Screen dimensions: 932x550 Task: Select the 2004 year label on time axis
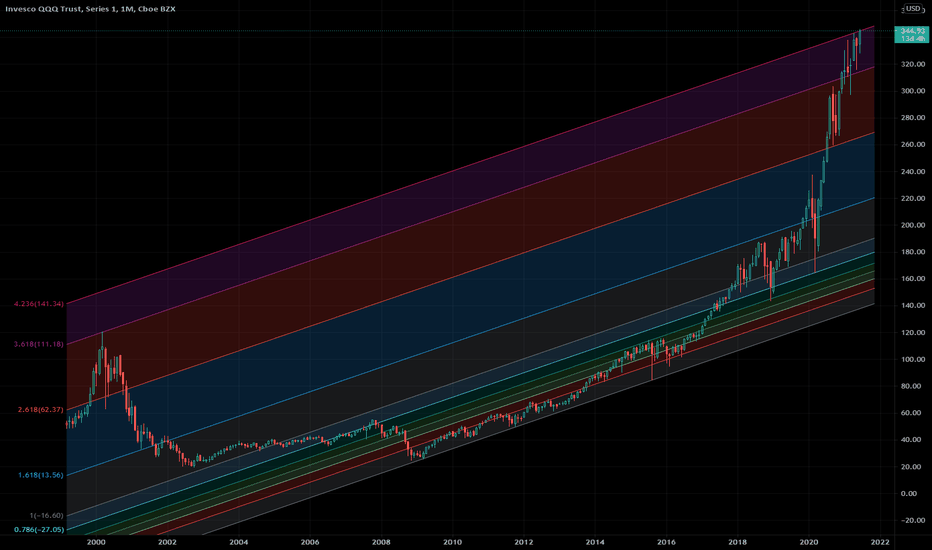[x=238, y=542]
